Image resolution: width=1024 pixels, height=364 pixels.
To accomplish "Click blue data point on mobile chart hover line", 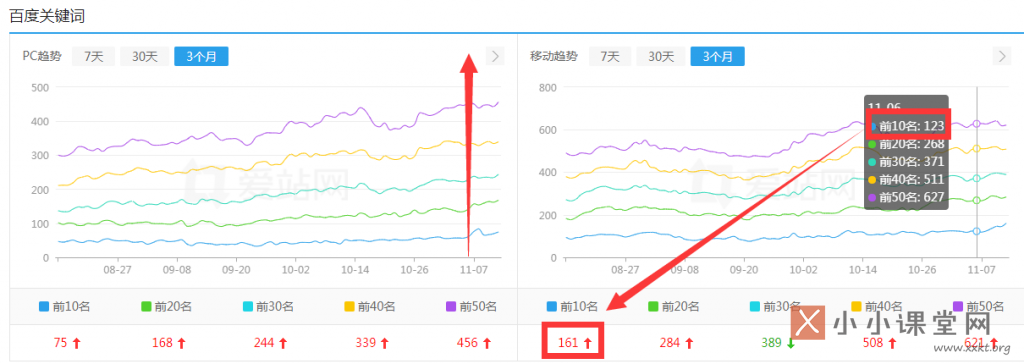I will [976, 231].
